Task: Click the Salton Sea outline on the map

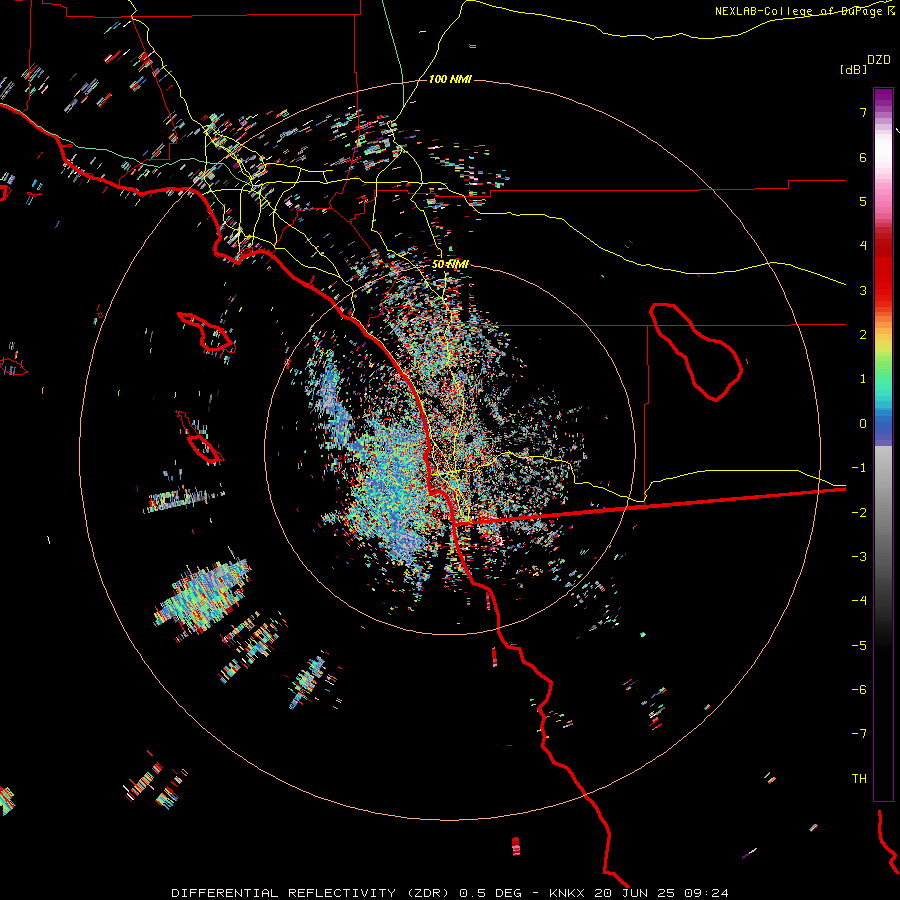Action: pos(696,351)
